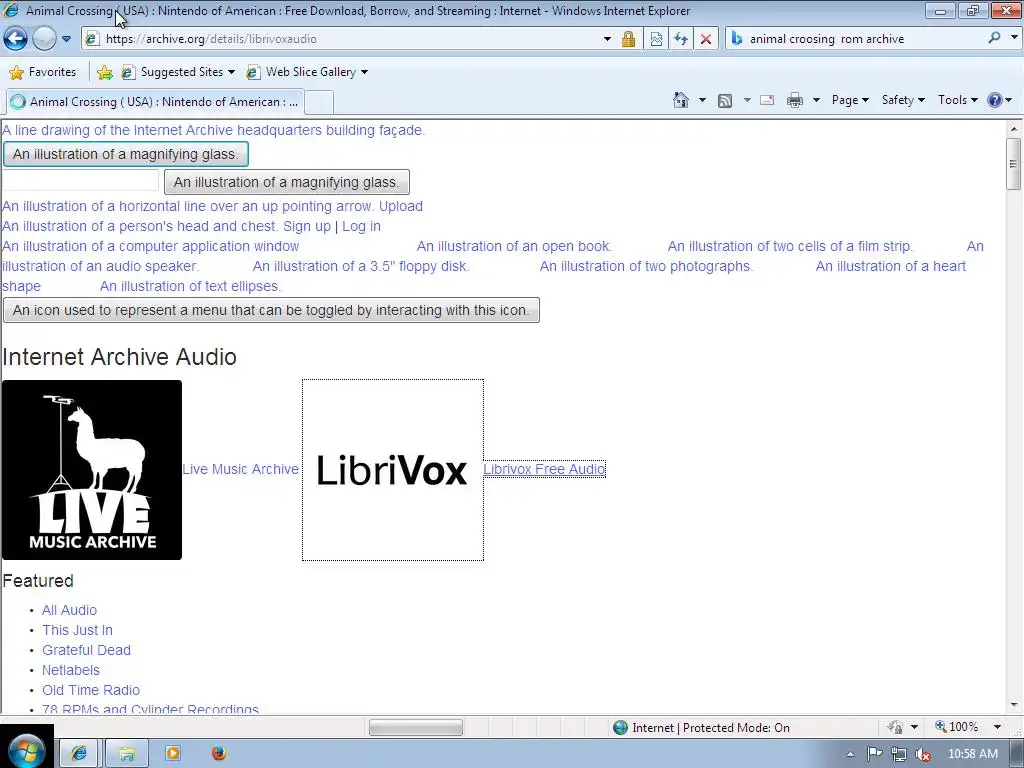Open the Tools menu
This screenshot has width=1024, height=768.
pos(958,100)
